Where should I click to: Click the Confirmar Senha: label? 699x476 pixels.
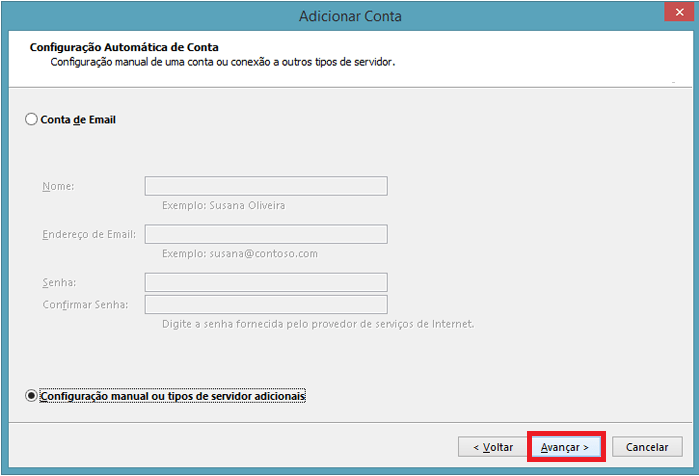point(85,304)
